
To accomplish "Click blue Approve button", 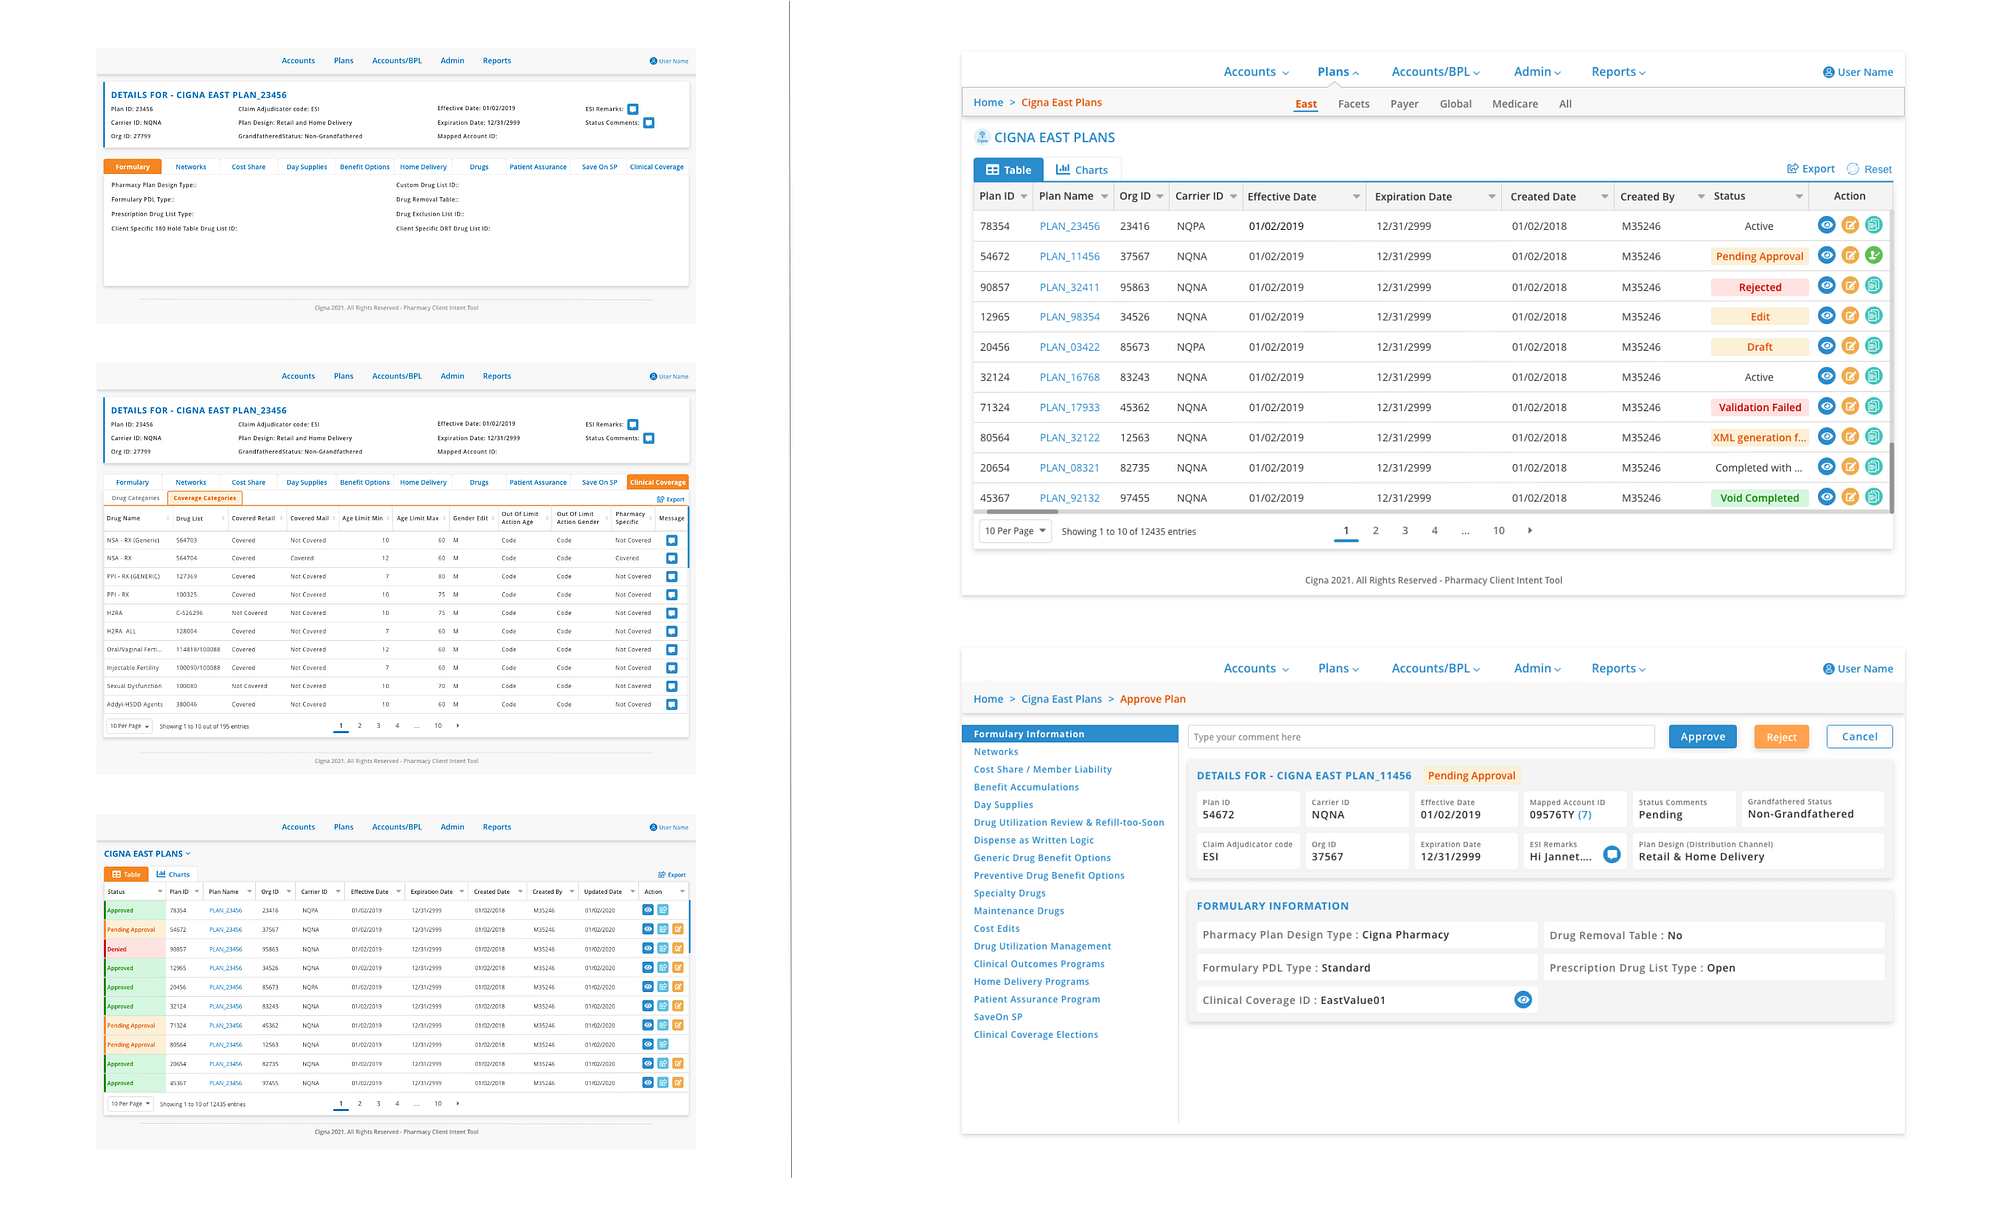I will coord(1703,737).
